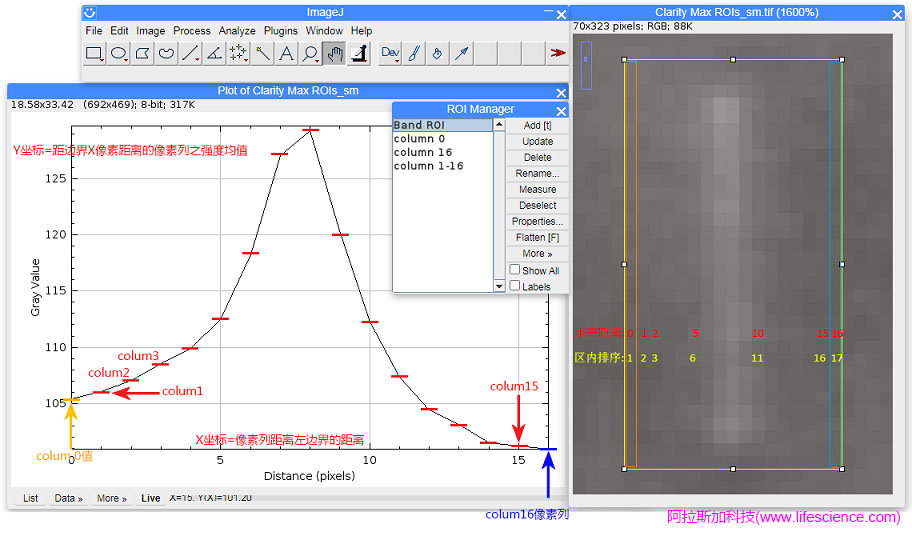Click the Measure button in ROI Manager
Image resolution: width=912 pixels, height=536 pixels.
(537, 189)
